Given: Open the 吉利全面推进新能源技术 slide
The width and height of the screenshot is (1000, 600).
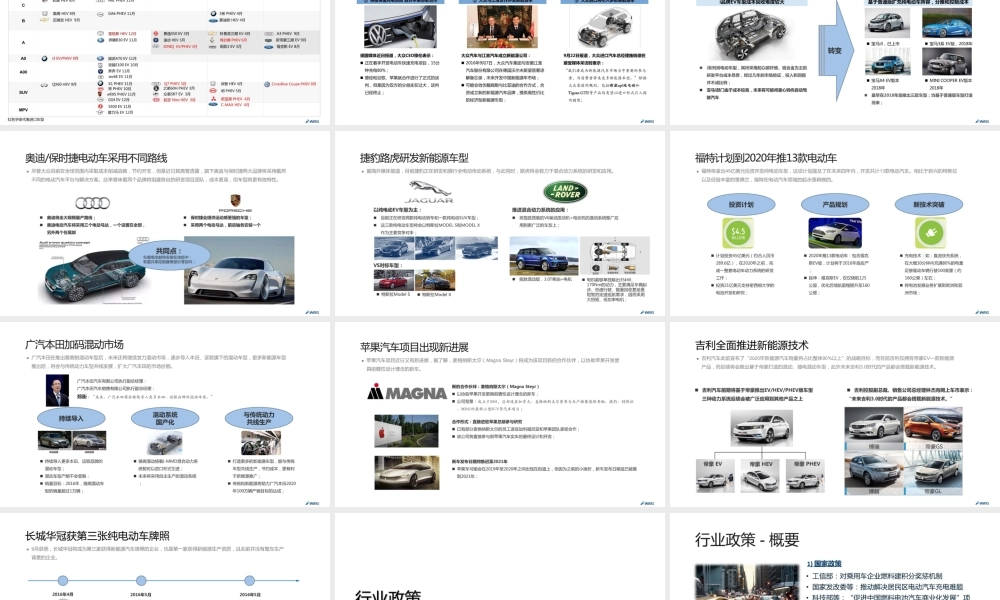Looking at the screenshot, I should pyautogui.click(x=832, y=421).
